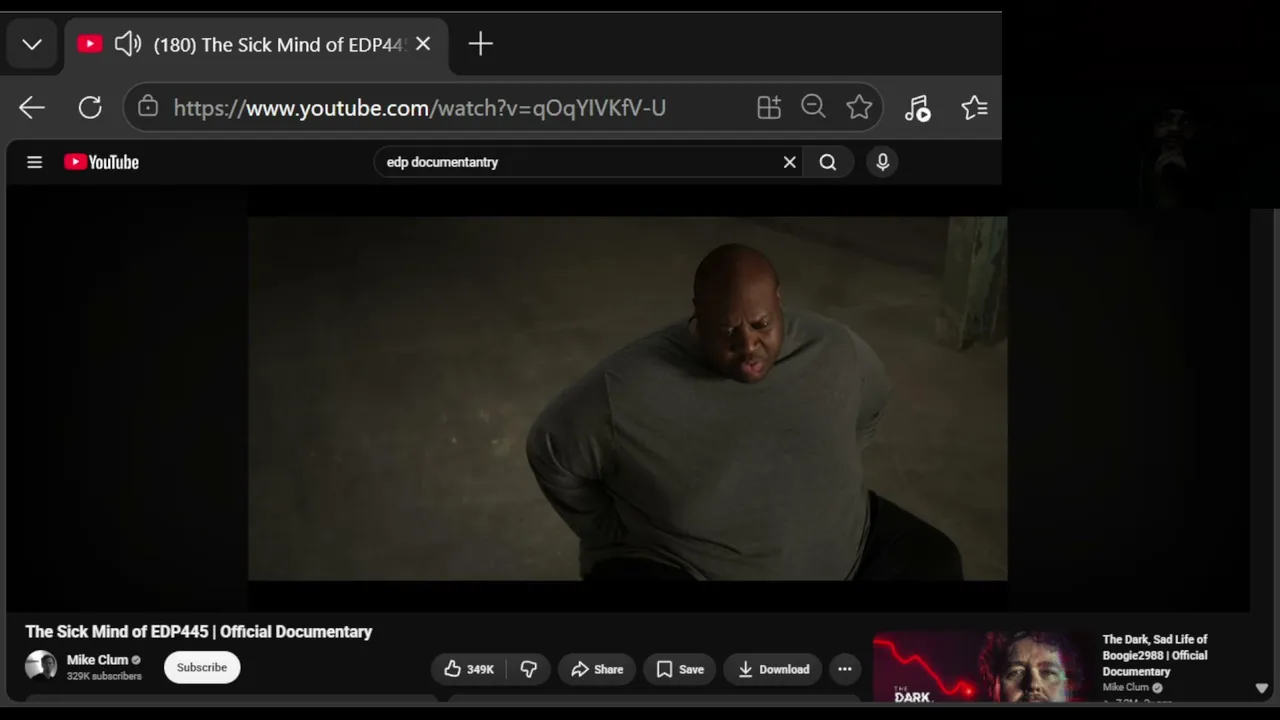Open the apps available icon in address bar
This screenshot has width=1280, height=720.
click(x=768, y=108)
